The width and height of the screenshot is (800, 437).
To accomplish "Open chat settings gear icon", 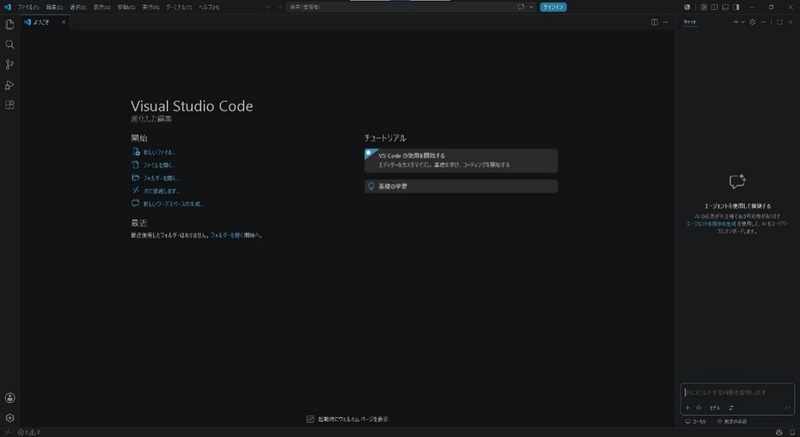I will tap(752, 22).
